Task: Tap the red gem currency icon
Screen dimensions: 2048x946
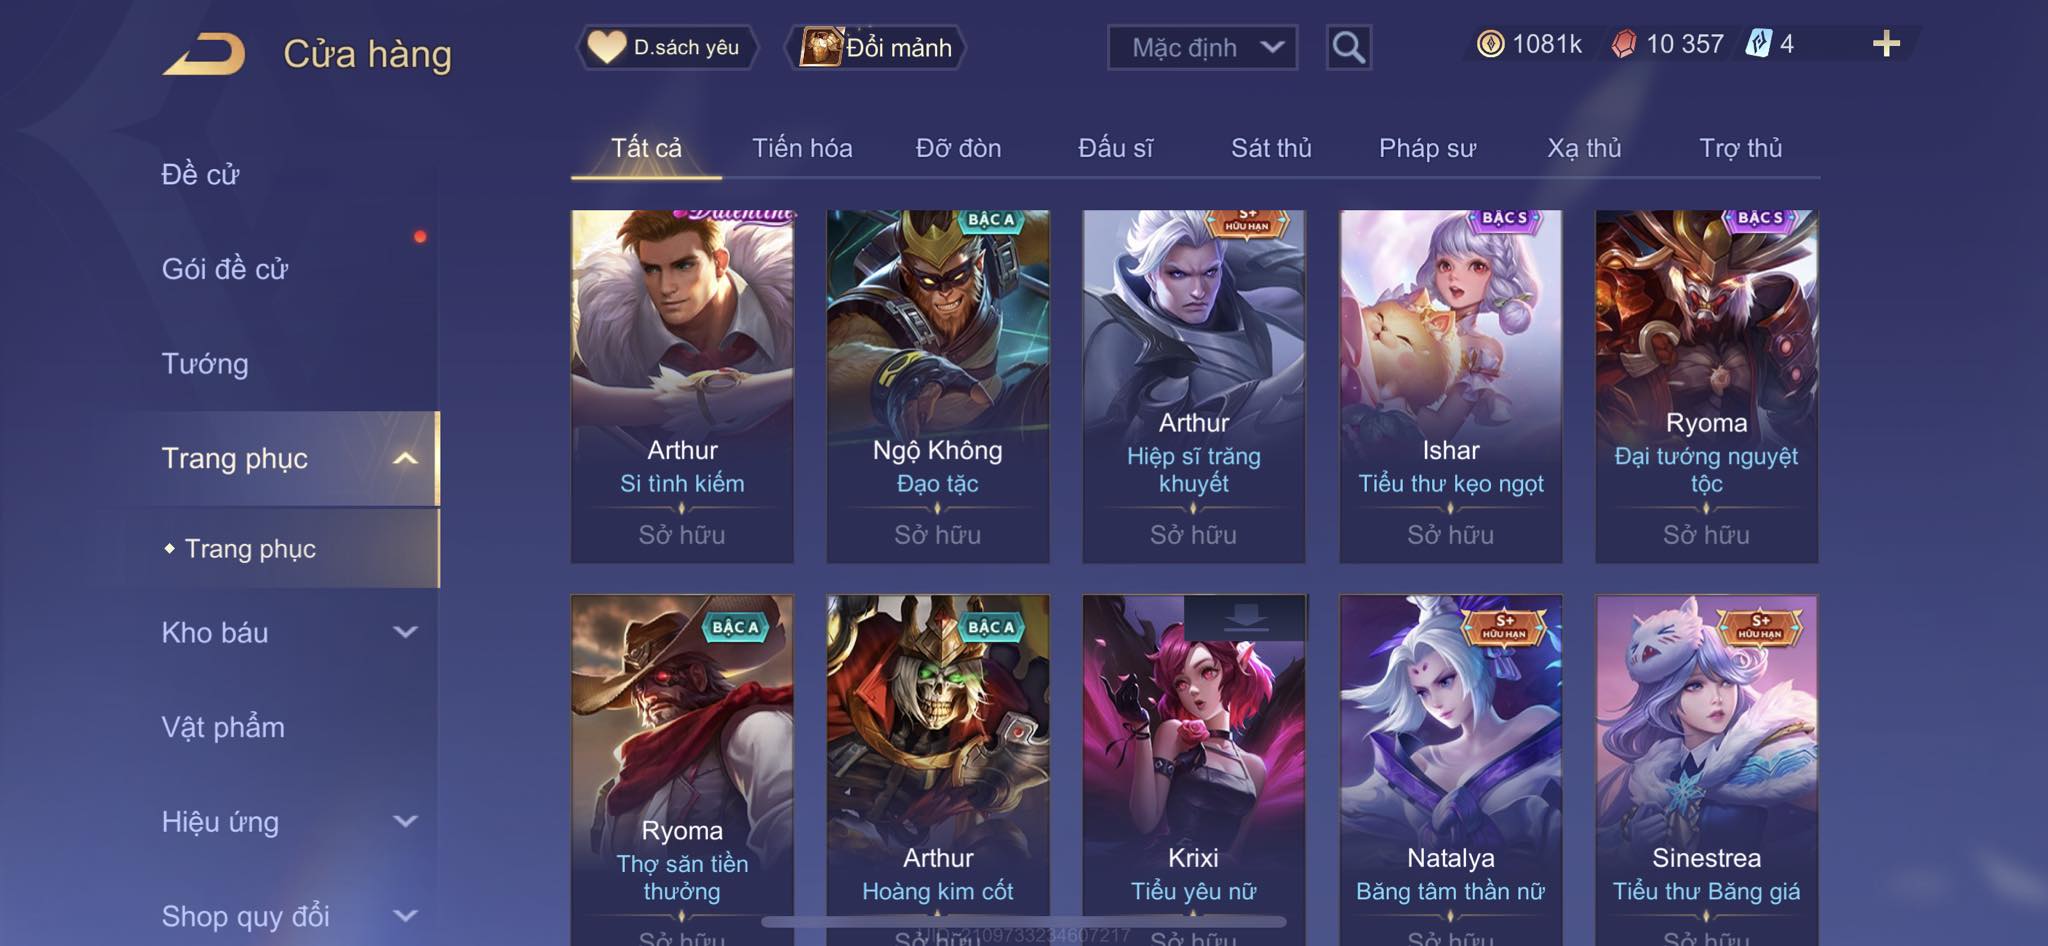Action: [x=1624, y=44]
